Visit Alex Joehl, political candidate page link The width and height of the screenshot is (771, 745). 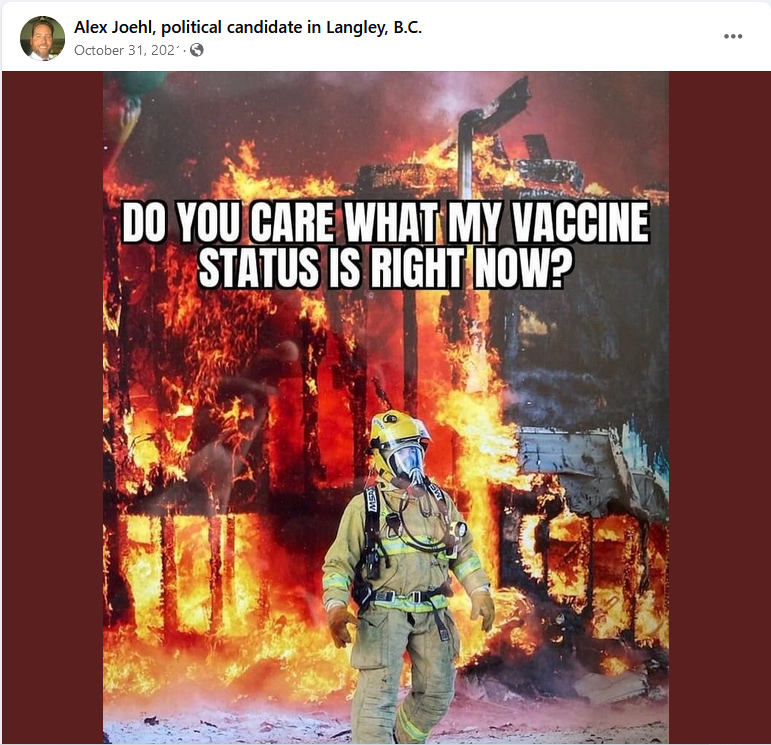(x=248, y=27)
